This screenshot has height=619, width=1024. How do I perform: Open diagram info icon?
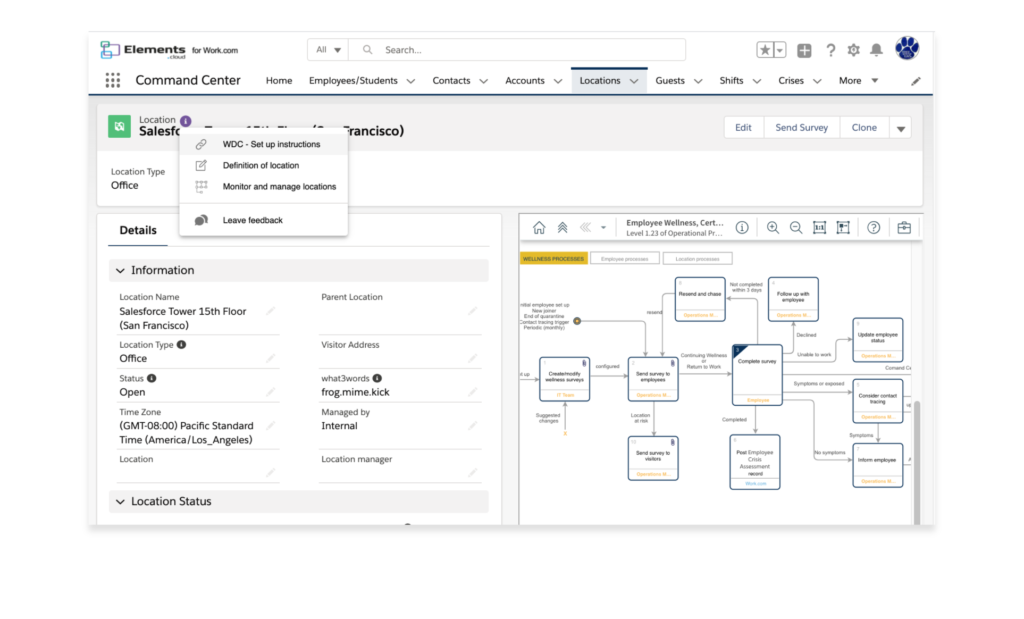[x=742, y=227]
